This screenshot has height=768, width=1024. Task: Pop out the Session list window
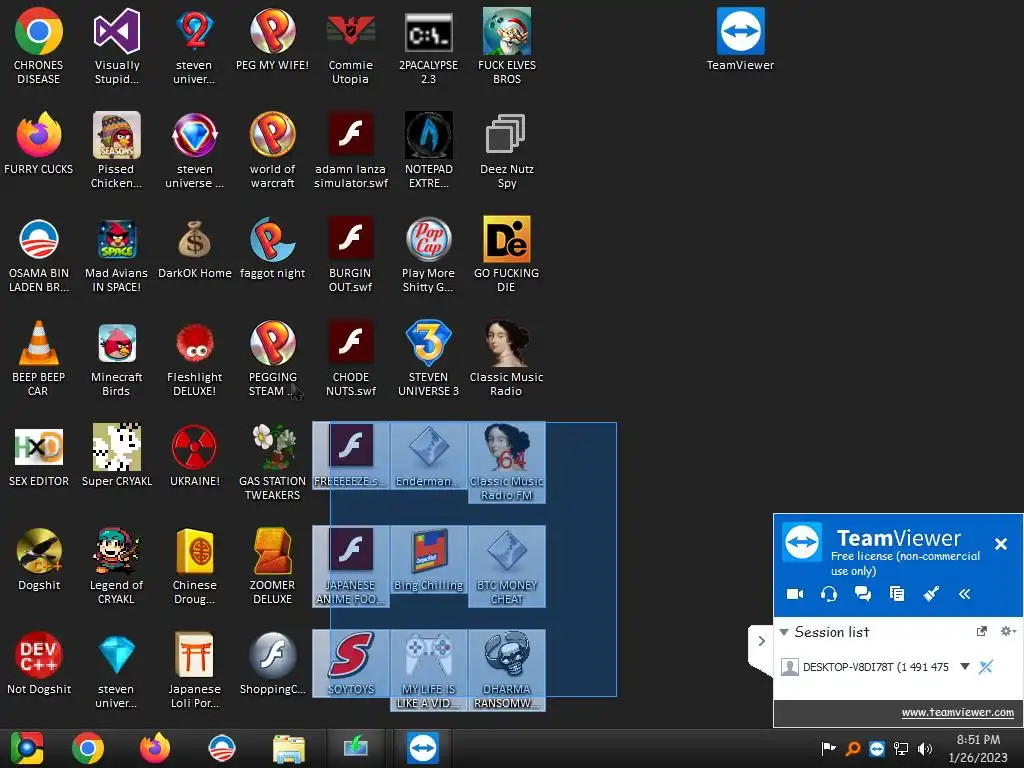(982, 631)
